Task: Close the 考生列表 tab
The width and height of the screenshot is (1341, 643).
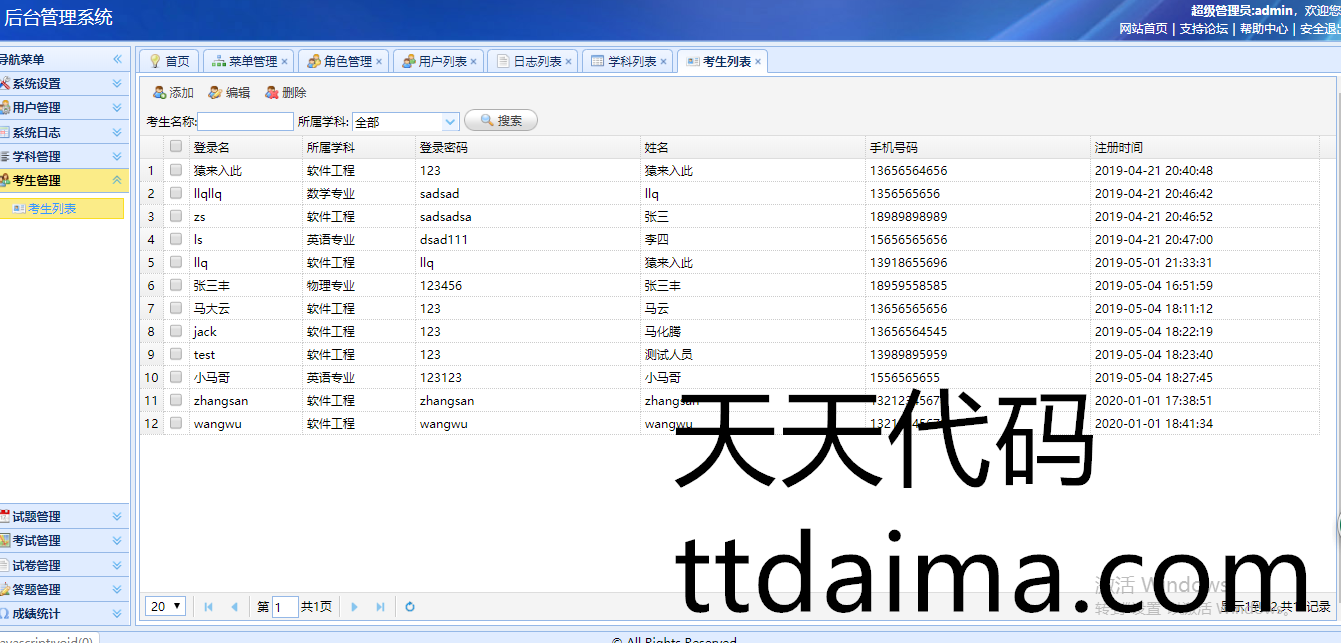Action: click(758, 62)
